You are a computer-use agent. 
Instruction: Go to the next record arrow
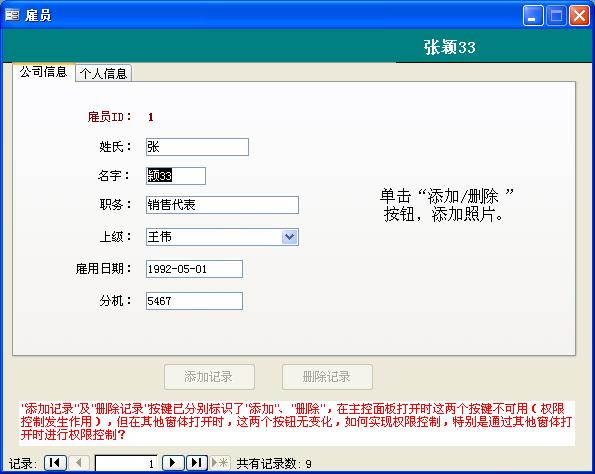click(173, 463)
